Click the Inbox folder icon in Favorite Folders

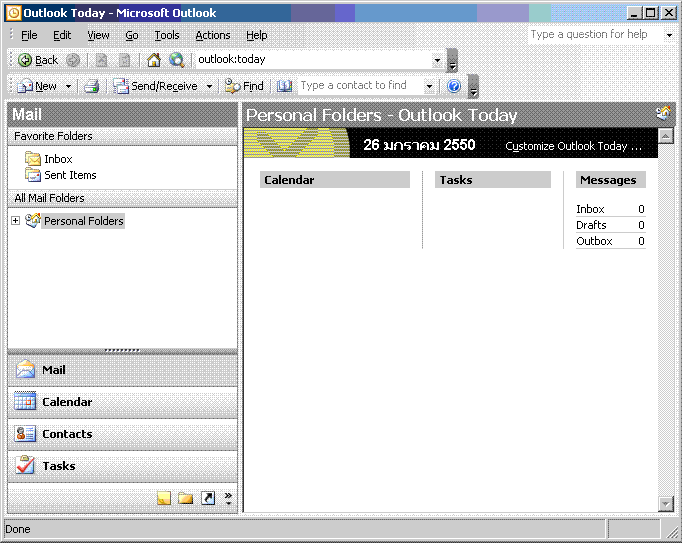(33, 159)
